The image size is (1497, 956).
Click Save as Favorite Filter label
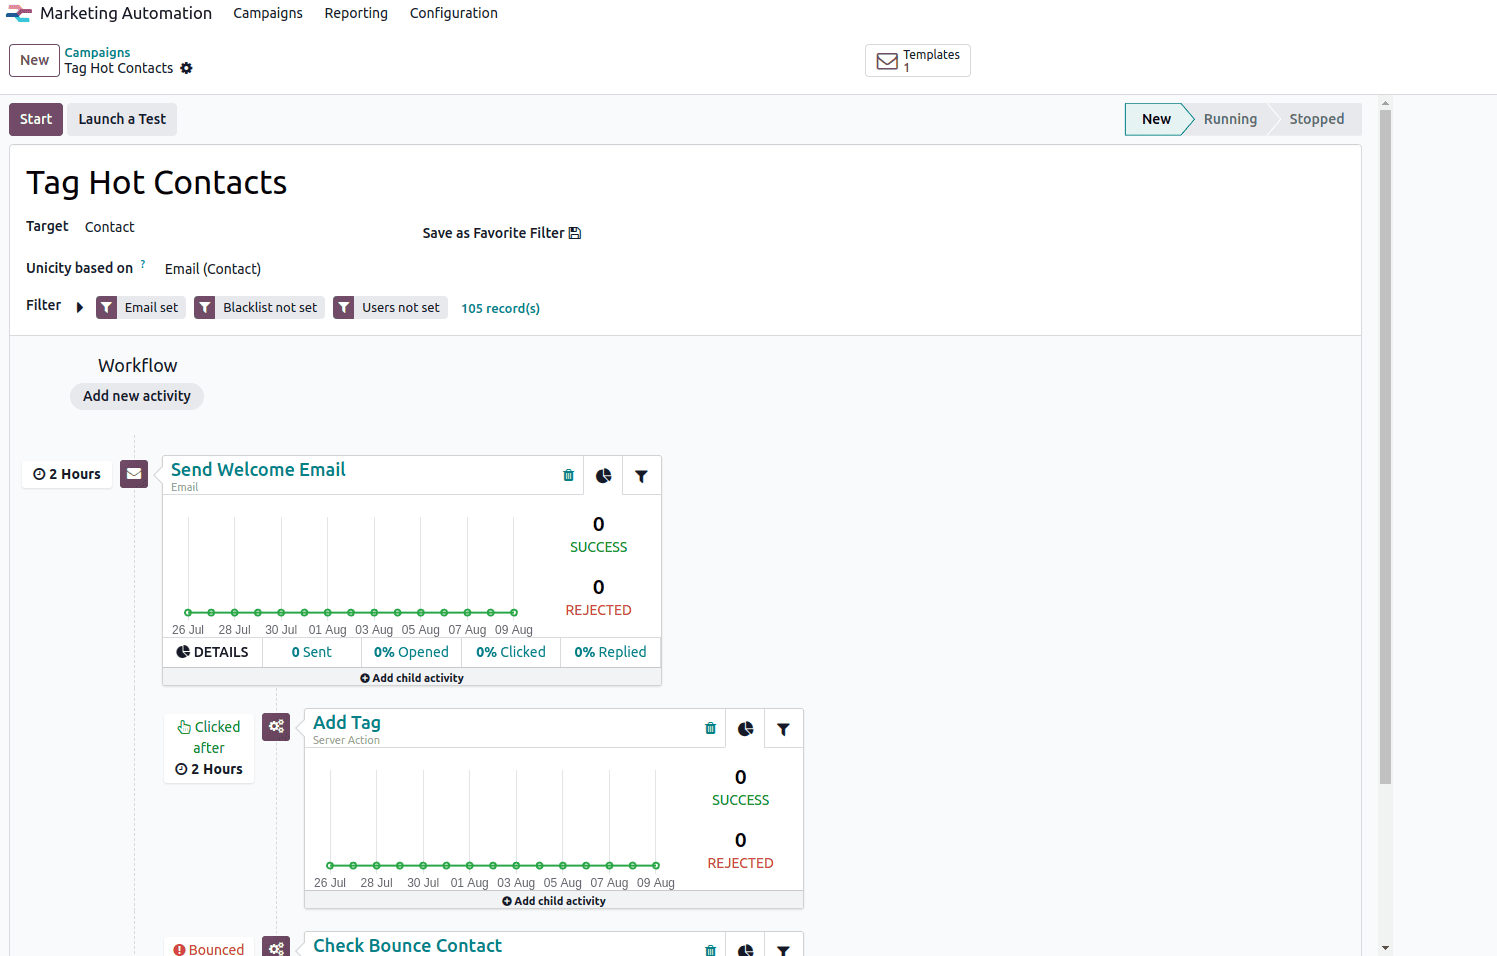coord(494,233)
